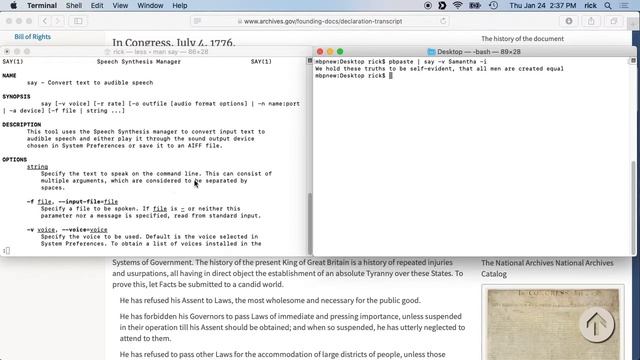
Task: Click The National Archives Catalog link
Action: coord(547,268)
